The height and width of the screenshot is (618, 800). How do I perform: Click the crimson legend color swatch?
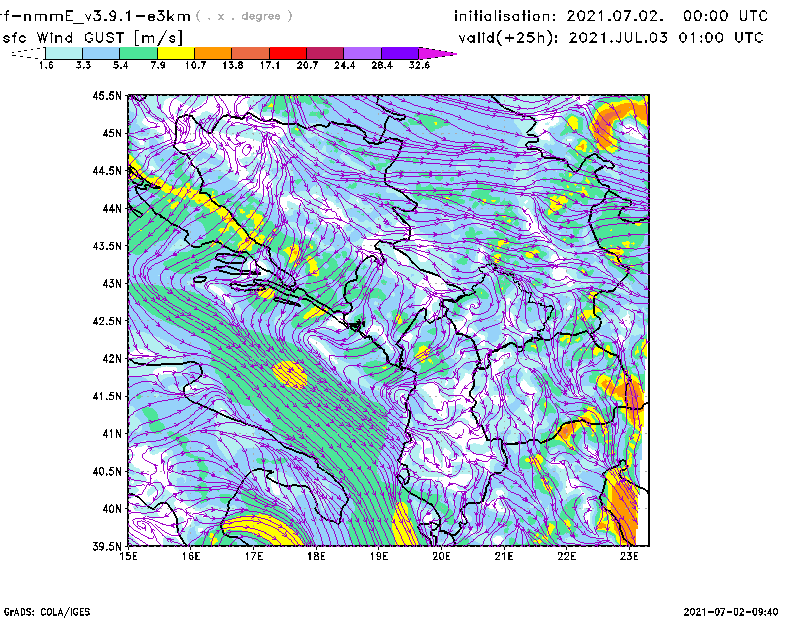click(325, 53)
